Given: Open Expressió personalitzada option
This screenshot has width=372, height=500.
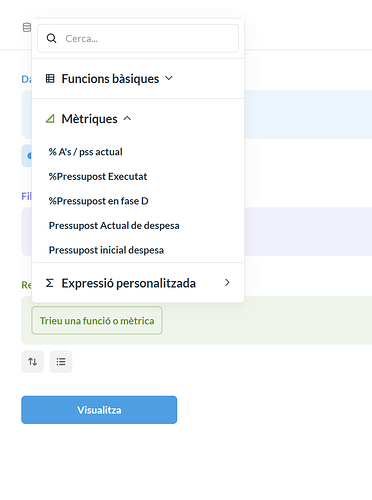Looking at the screenshot, I should click(138, 283).
